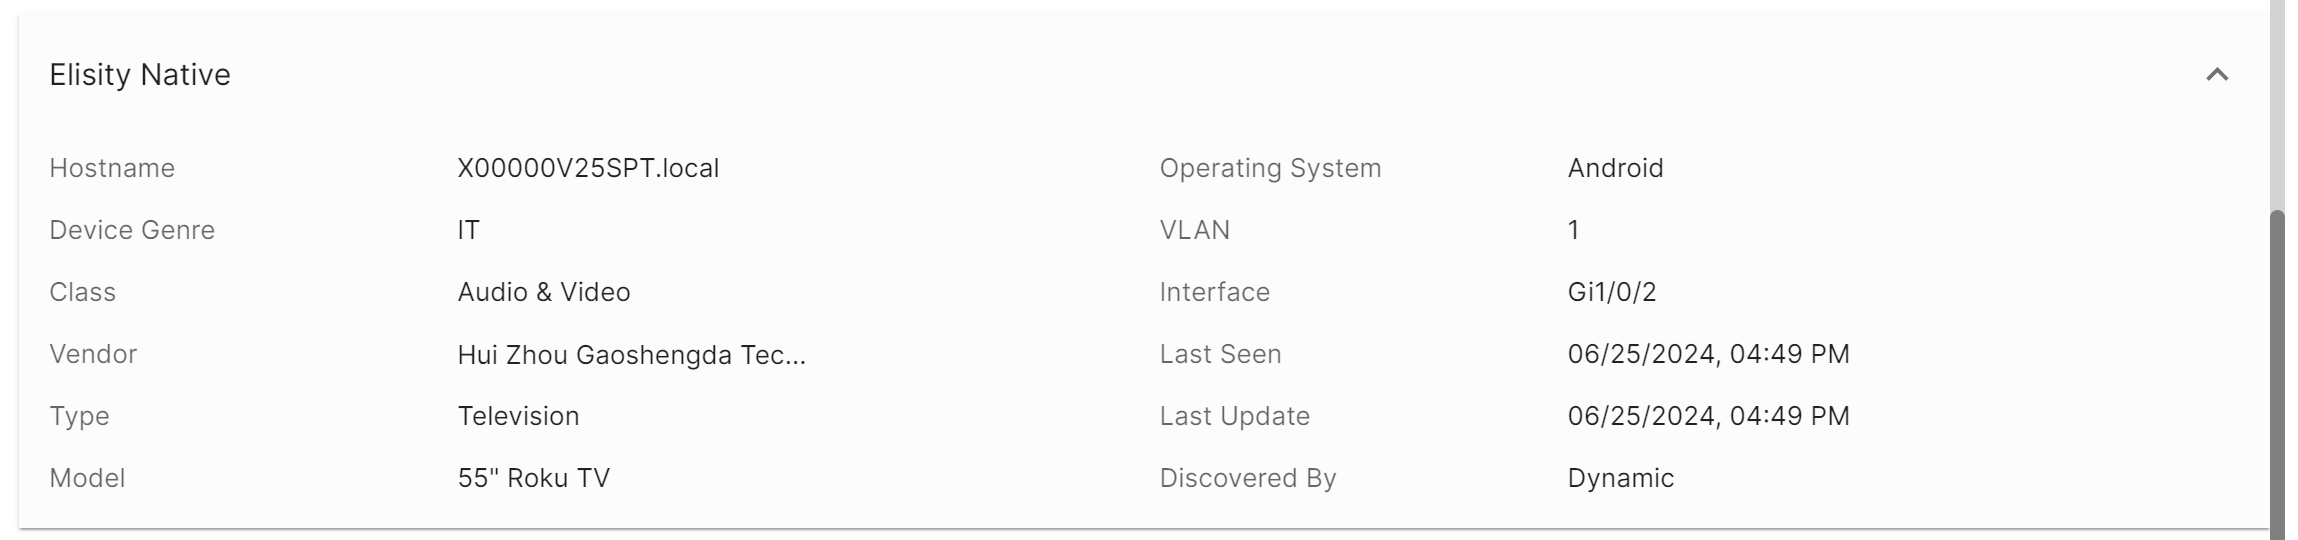Click the Discovered By field label
The height and width of the screenshot is (540, 2298).
1247,478
